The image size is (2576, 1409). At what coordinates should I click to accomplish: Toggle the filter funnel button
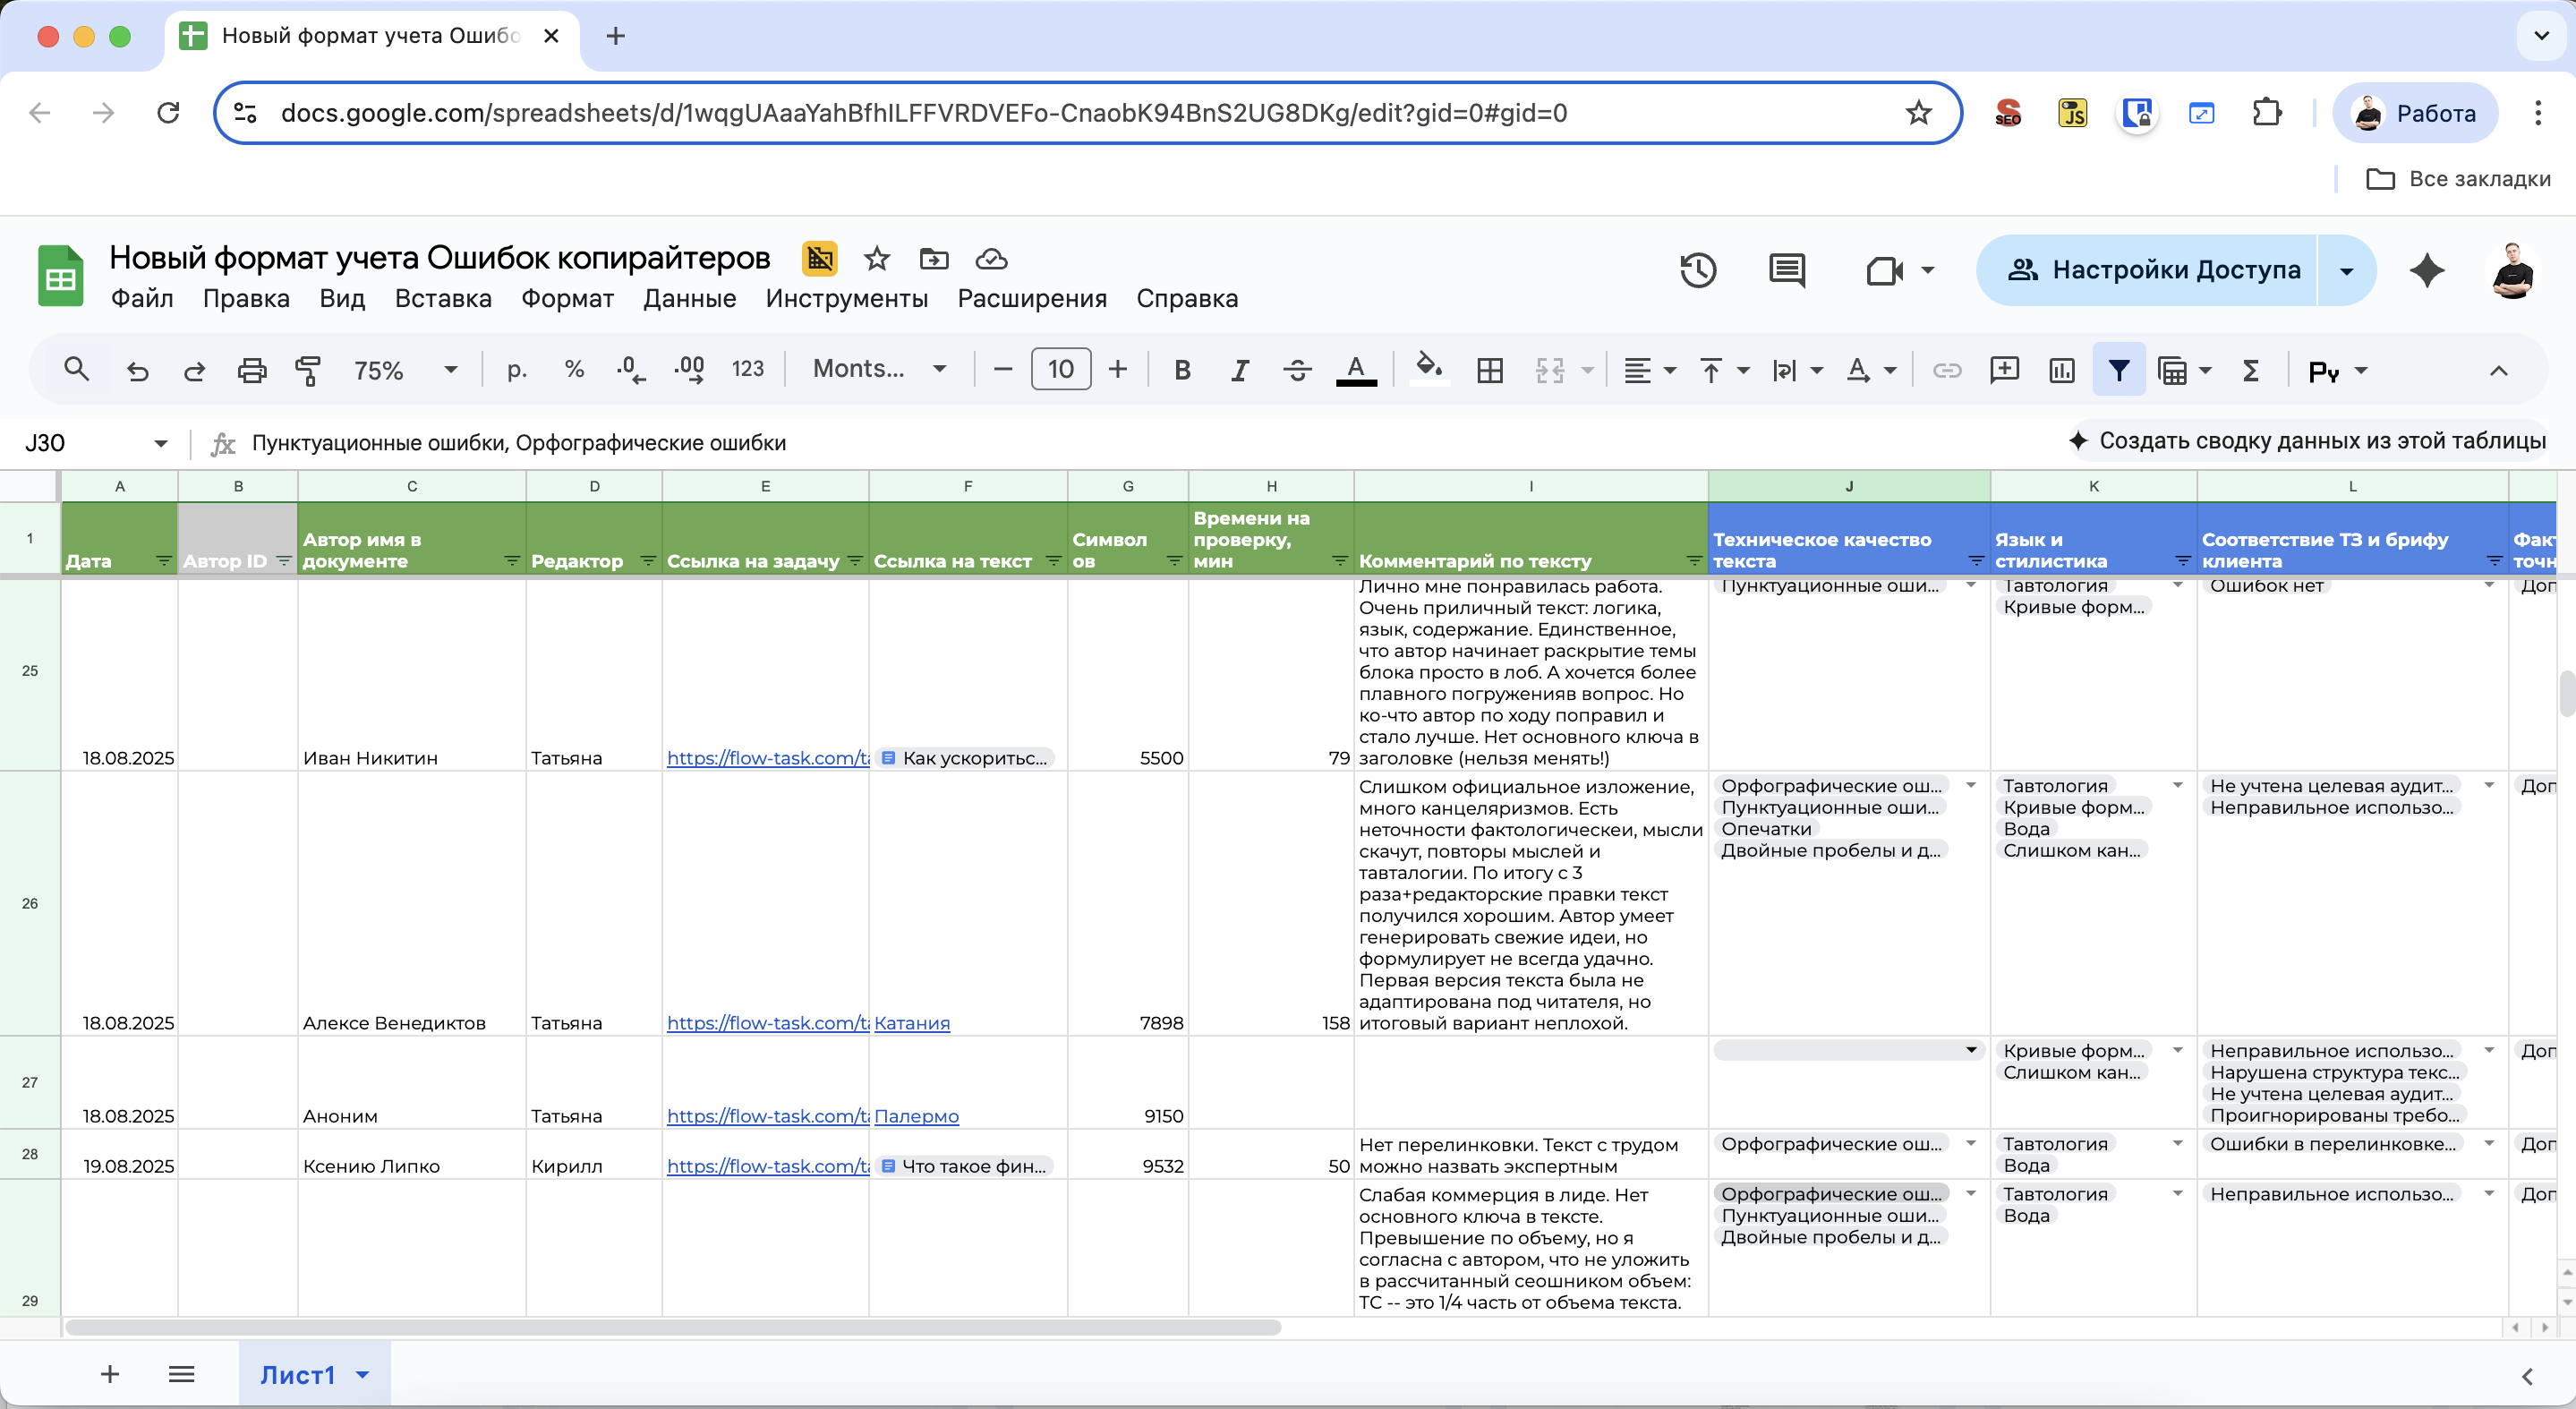coord(2118,370)
